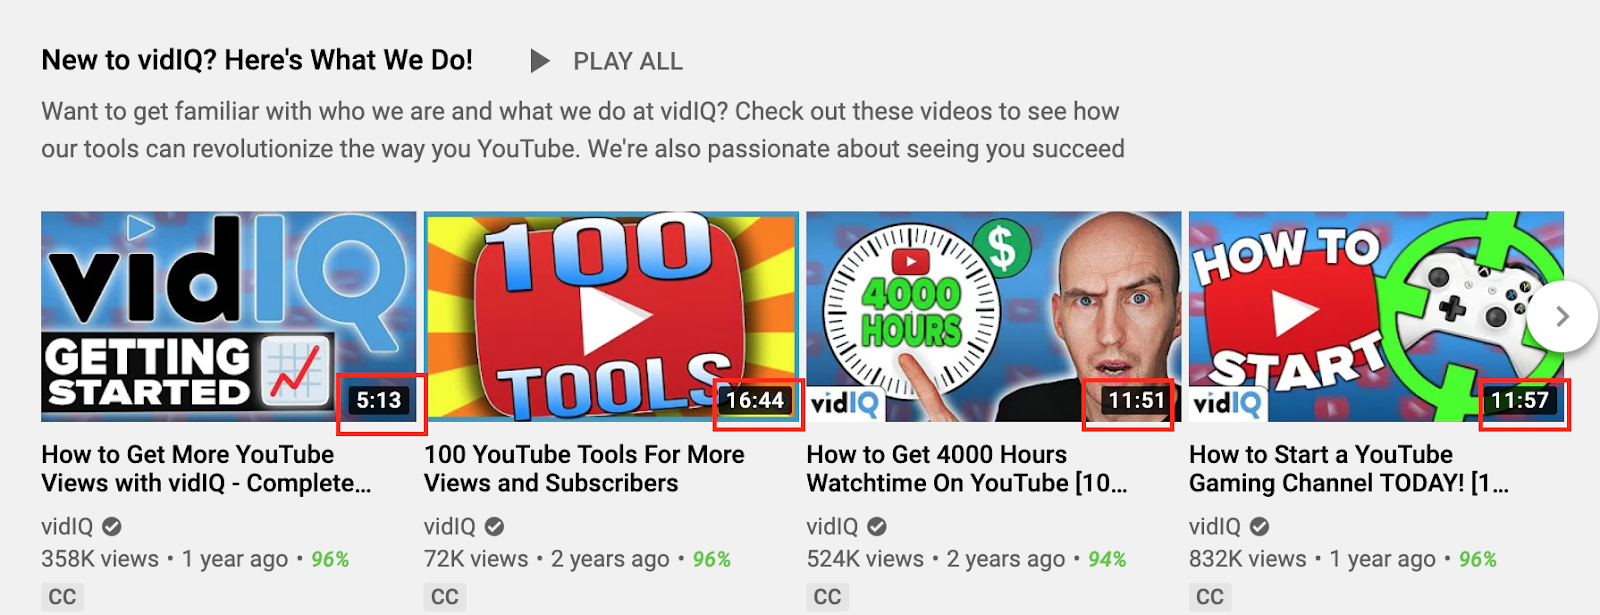Viewport: 1600px width, 615px height.
Task: Click verified badge under 4000 Hours video
Action: pyautogui.click(x=877, y=526)
